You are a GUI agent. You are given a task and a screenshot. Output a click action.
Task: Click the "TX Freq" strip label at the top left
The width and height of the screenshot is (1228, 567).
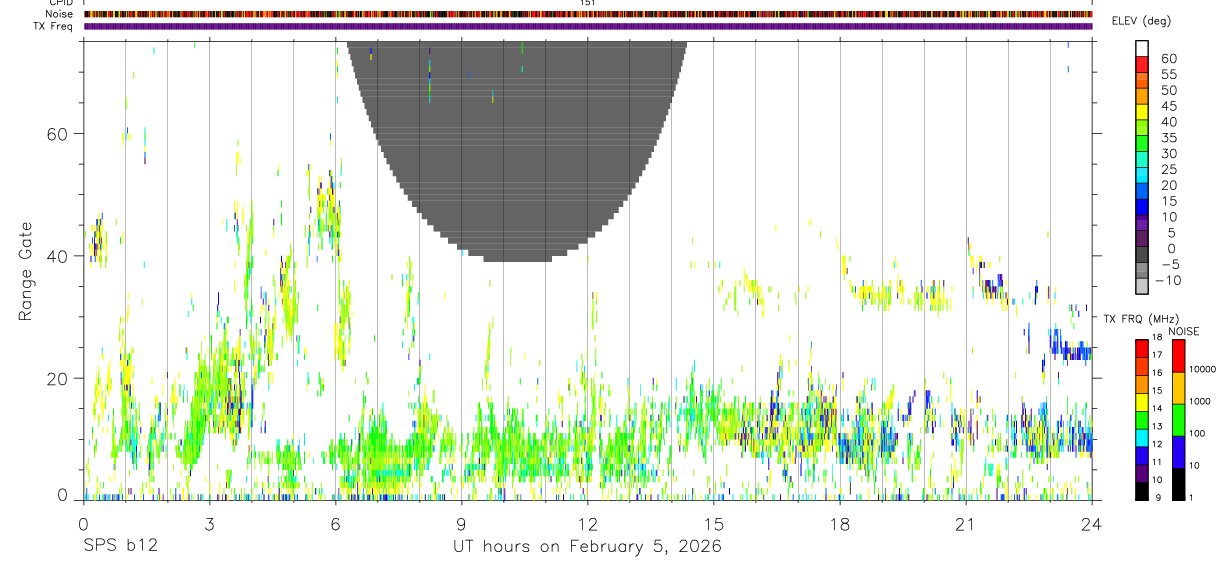click(x=55, y=26)
